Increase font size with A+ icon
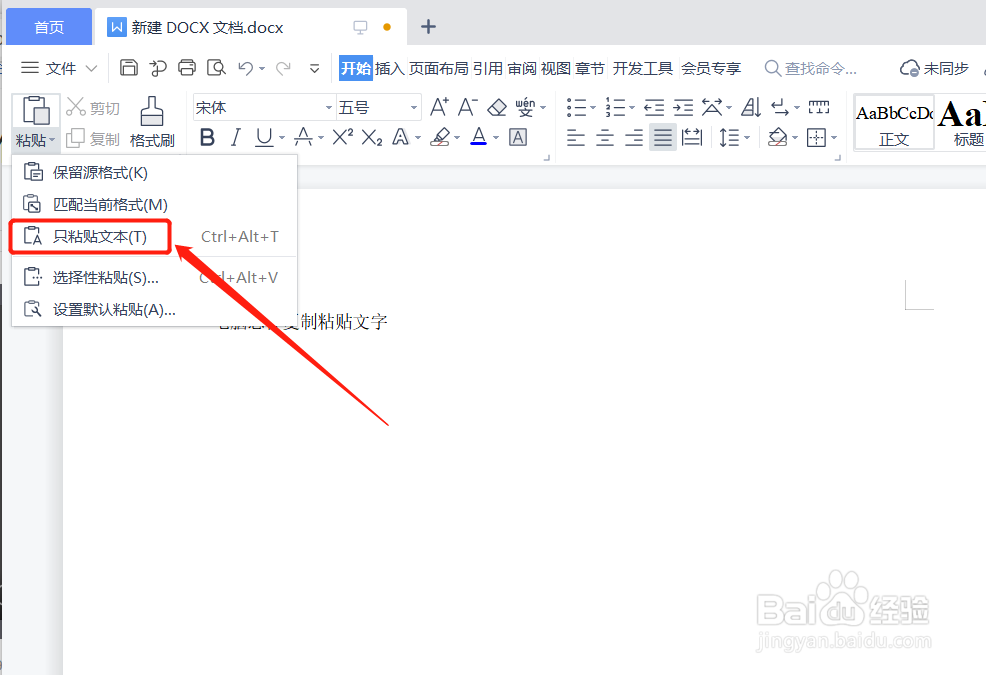 (439, 107)
